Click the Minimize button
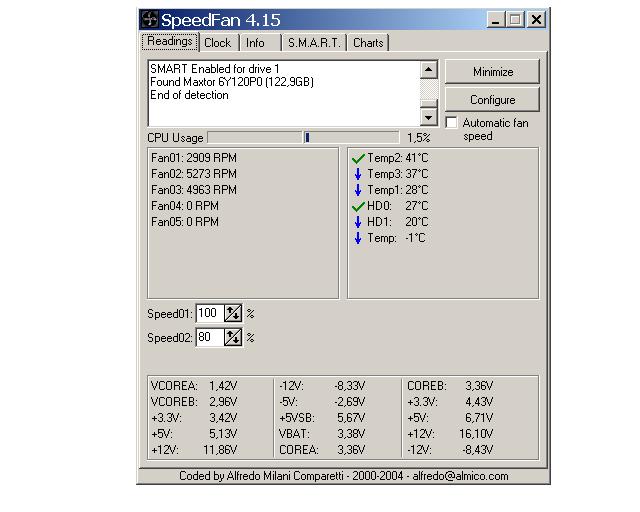The width and height of the screenshot is (640, 512). [x=493, y=72]
